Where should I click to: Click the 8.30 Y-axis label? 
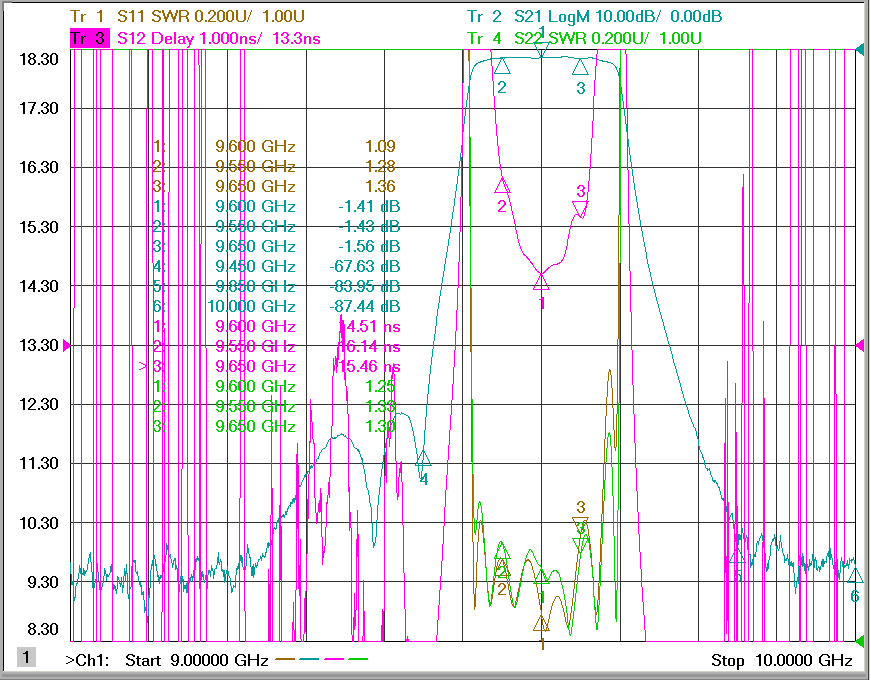point(43,629)
